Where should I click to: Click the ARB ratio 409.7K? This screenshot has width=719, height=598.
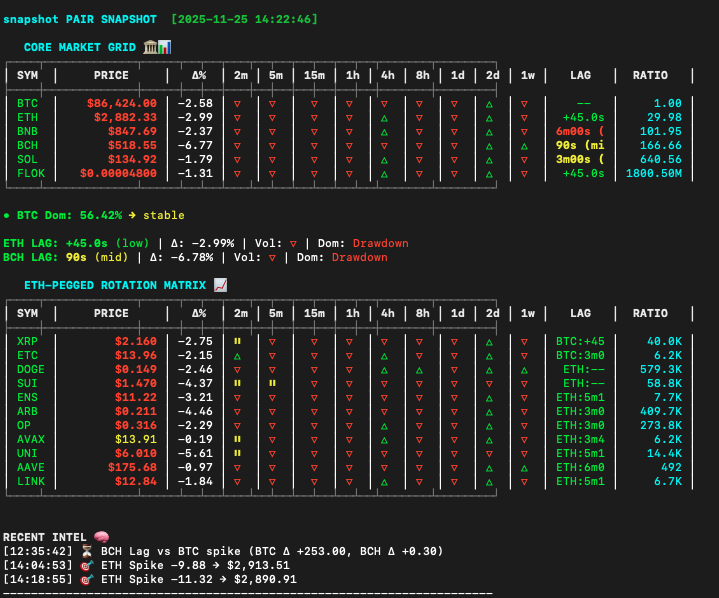[661, 411]
